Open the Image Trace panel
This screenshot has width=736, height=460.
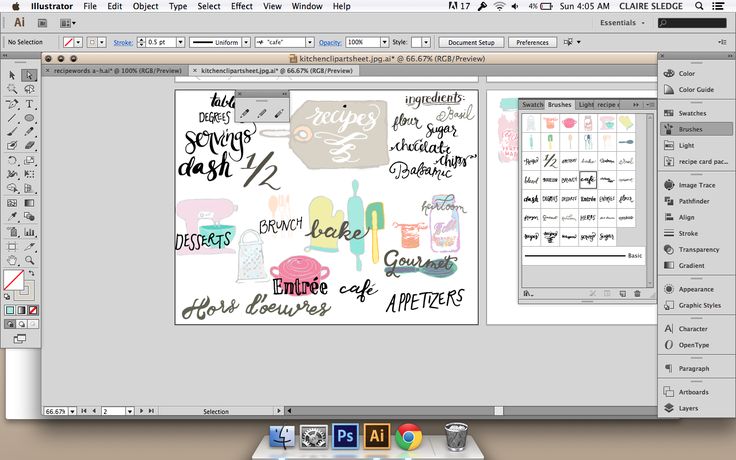click(x=696, y=185)
